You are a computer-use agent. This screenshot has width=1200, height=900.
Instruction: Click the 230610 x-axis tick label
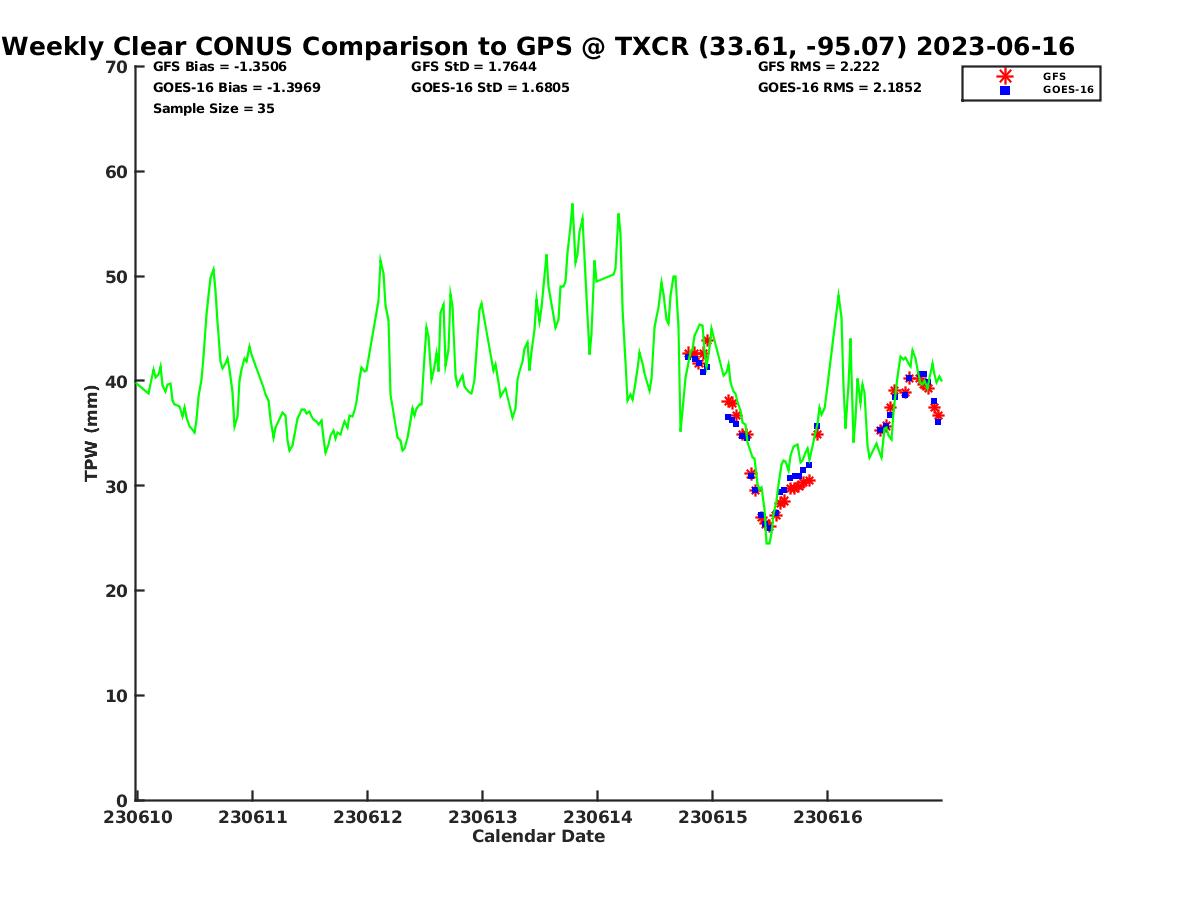point(136,817)
